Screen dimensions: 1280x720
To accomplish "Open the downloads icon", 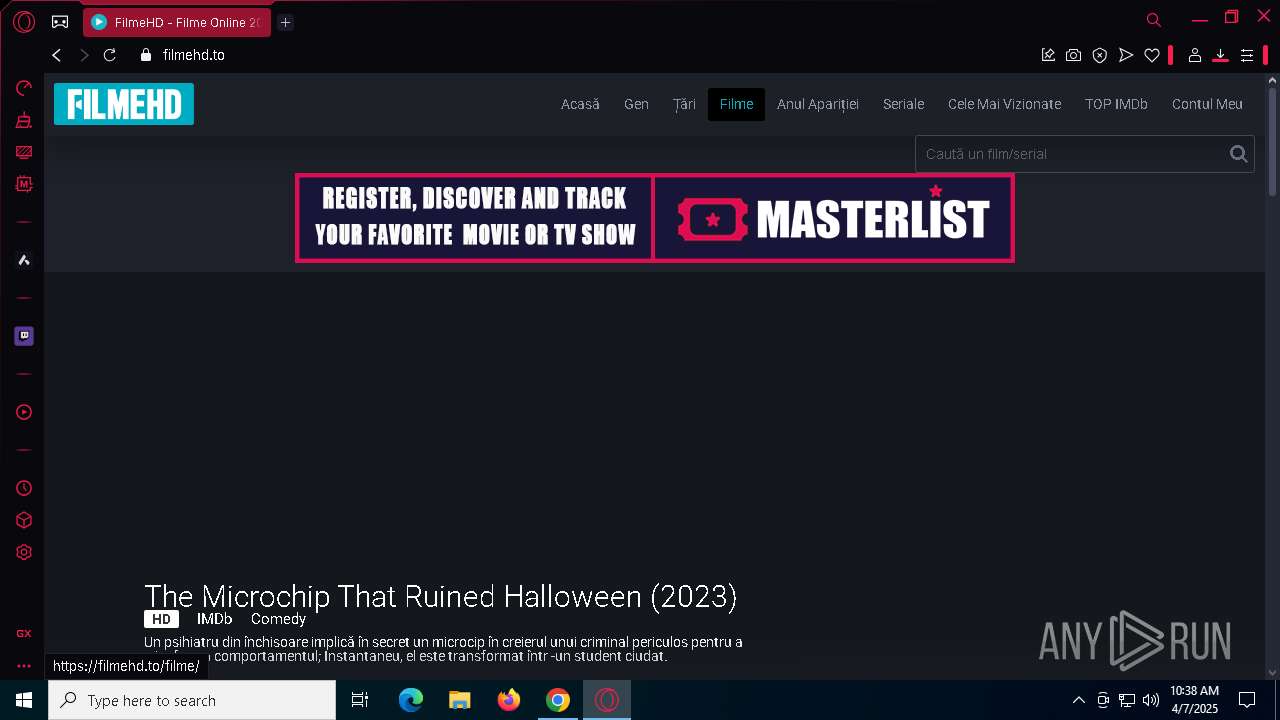I will click(x=1220, y=55).
